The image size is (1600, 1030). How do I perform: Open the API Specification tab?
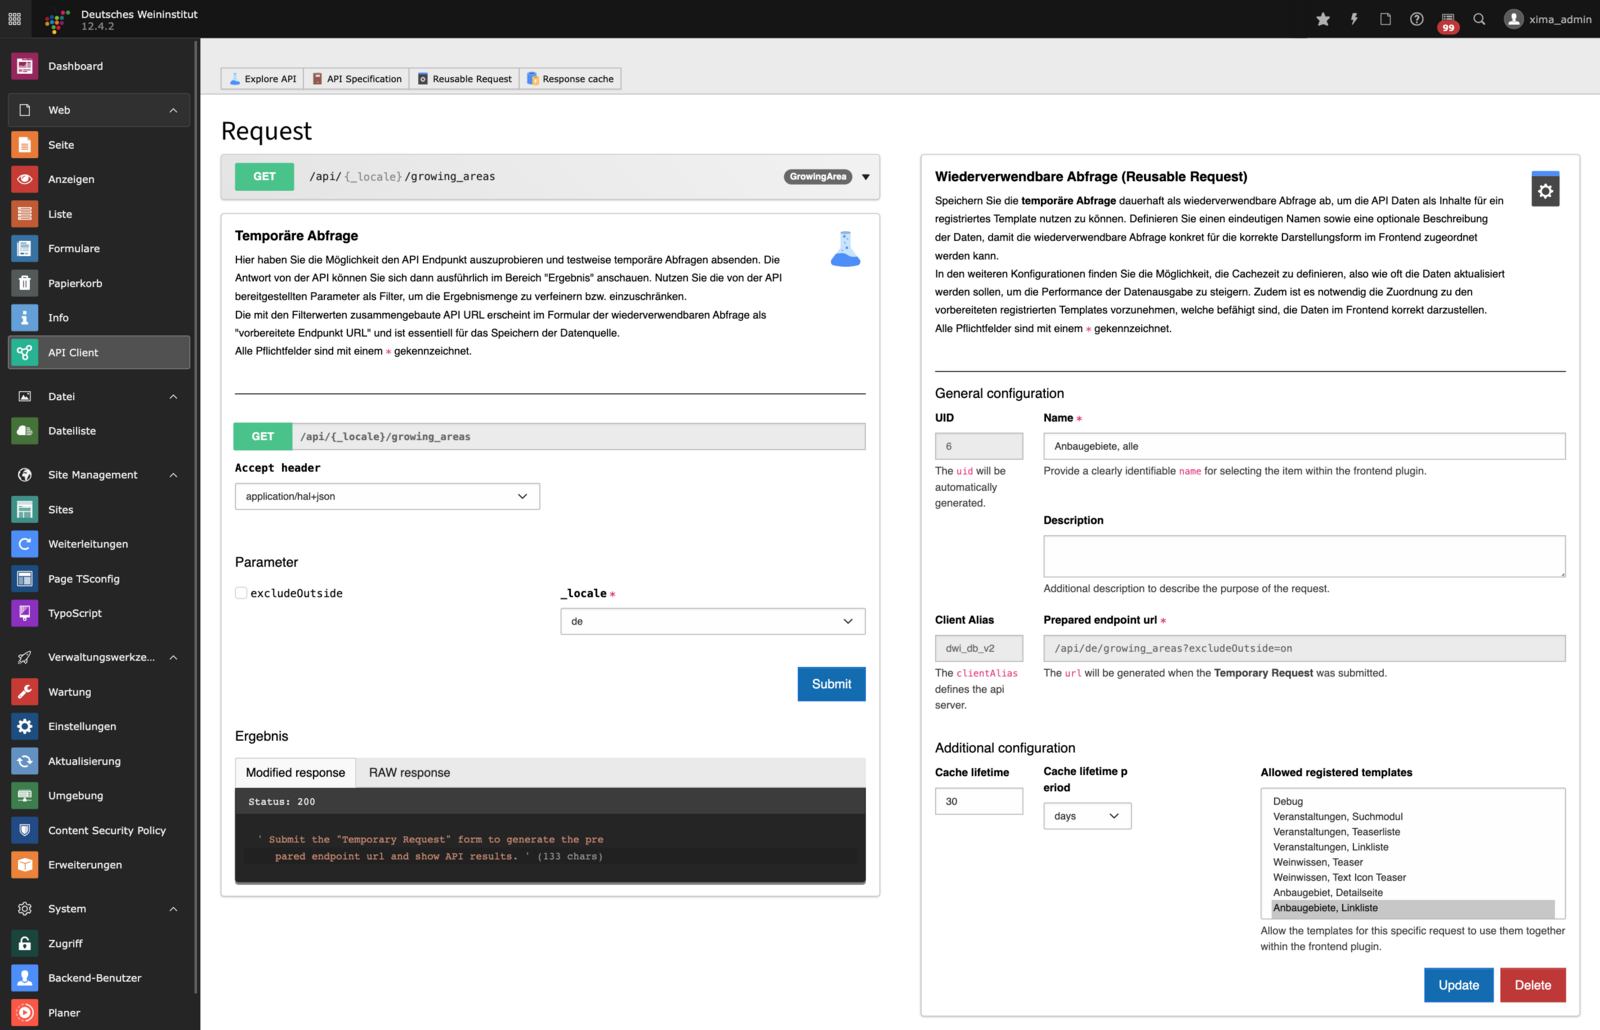[356, 79]
